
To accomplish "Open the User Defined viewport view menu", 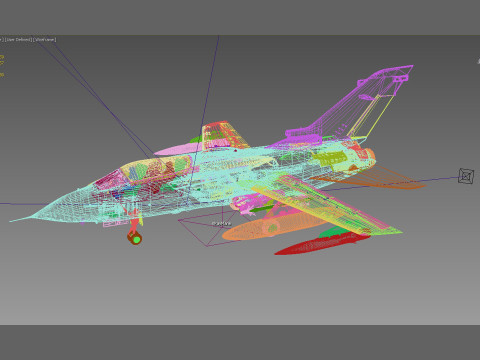I will tap(18, 39).
